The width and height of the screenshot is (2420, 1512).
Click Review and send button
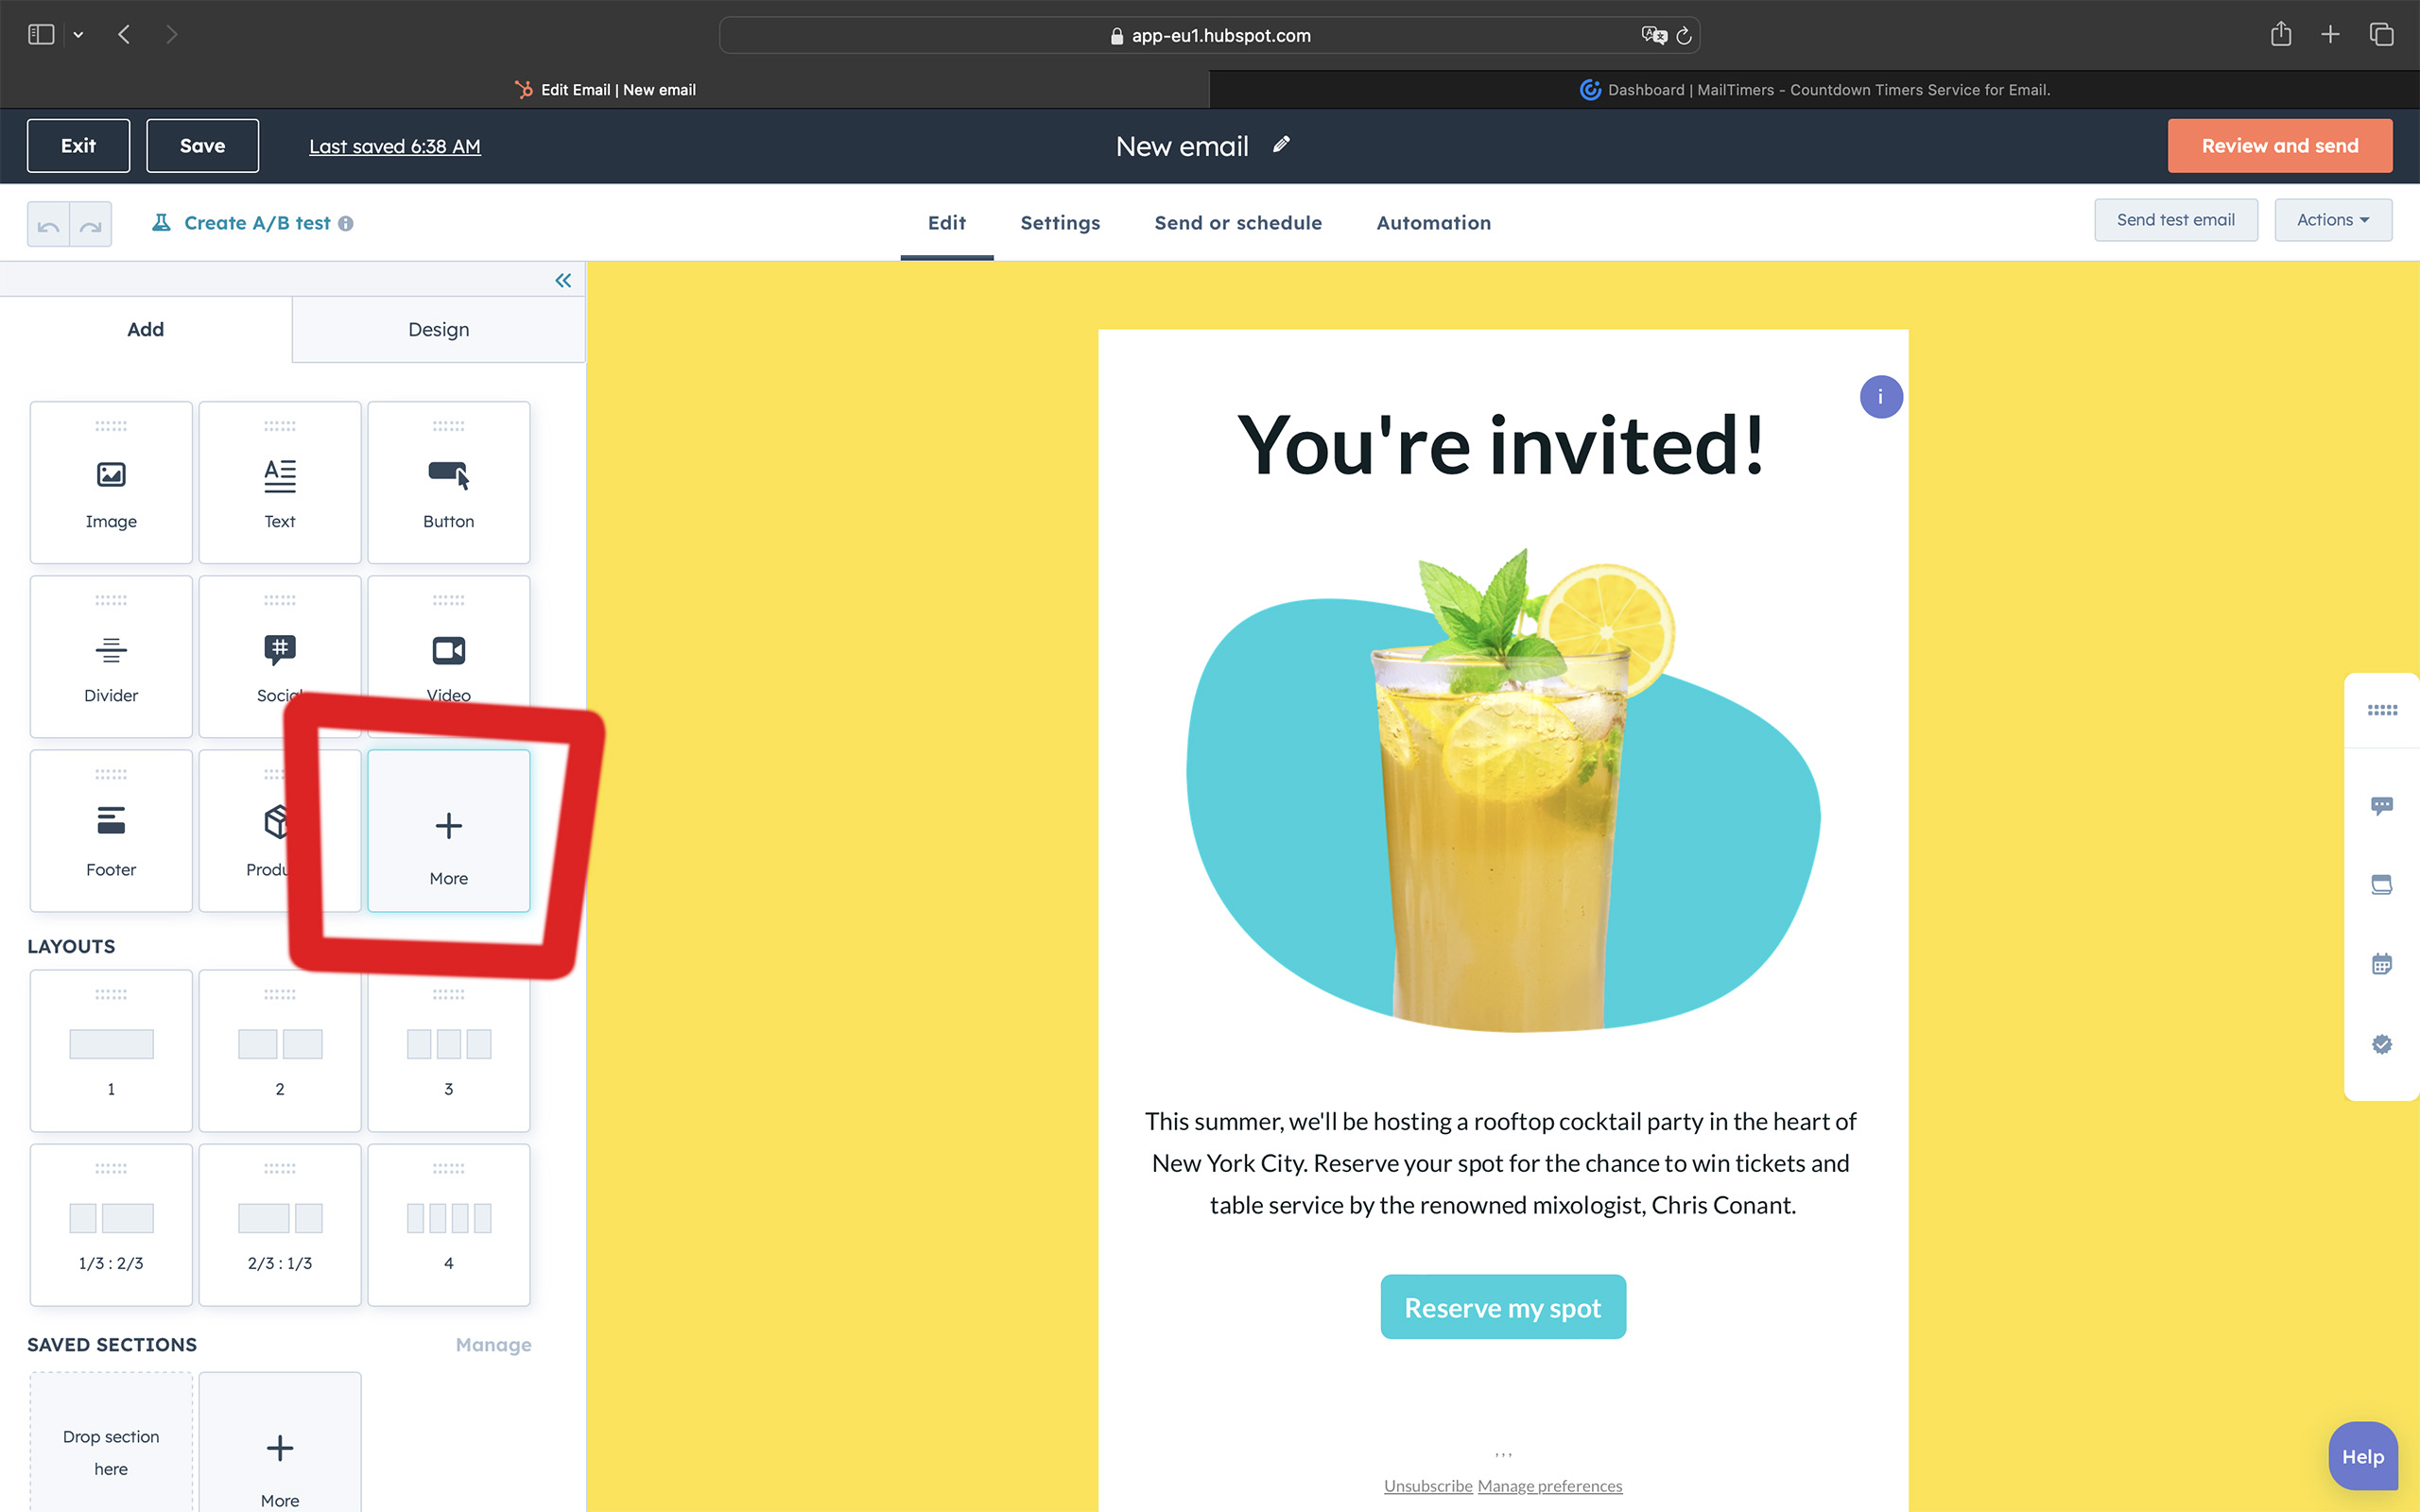tap(2279, 146)
